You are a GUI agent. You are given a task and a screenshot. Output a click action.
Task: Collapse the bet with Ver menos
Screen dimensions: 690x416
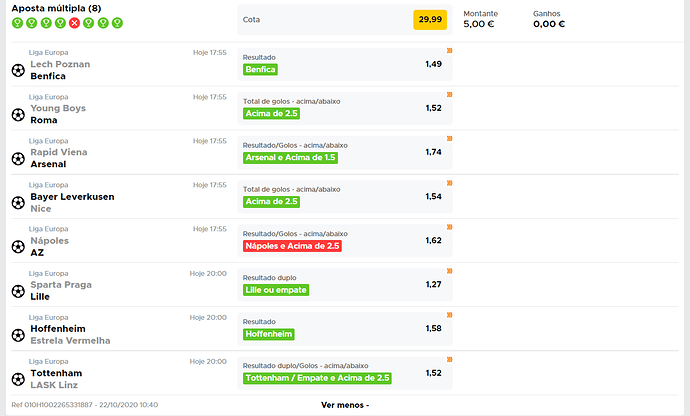(345, 405)
